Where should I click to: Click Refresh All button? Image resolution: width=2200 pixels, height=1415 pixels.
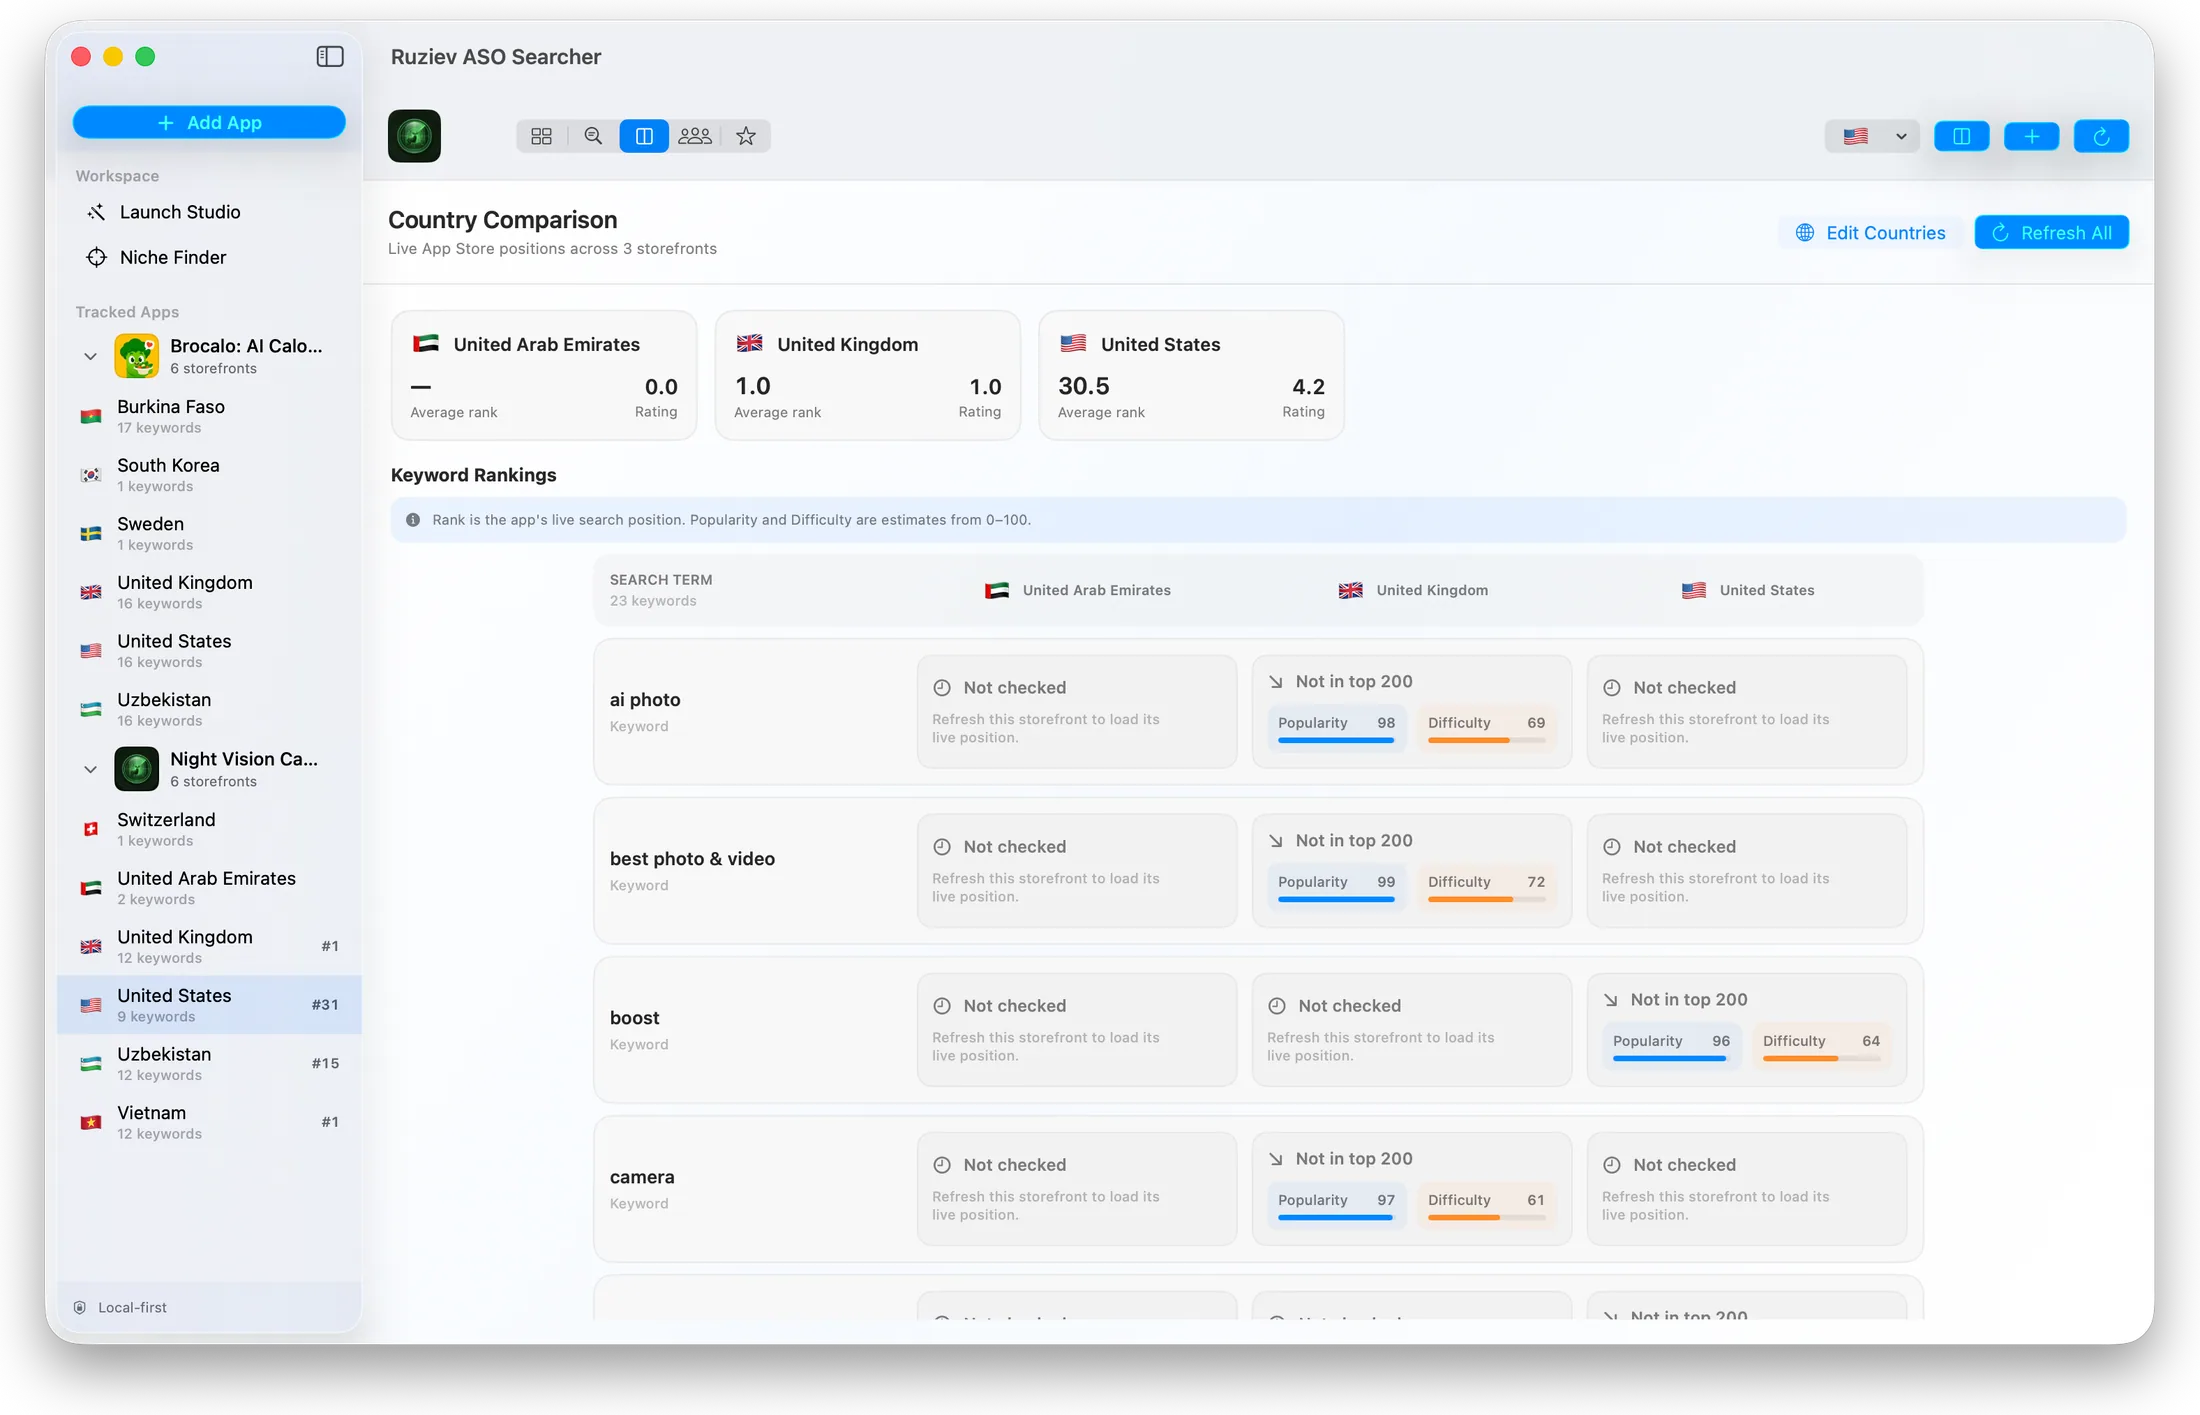click(2051, 233)
